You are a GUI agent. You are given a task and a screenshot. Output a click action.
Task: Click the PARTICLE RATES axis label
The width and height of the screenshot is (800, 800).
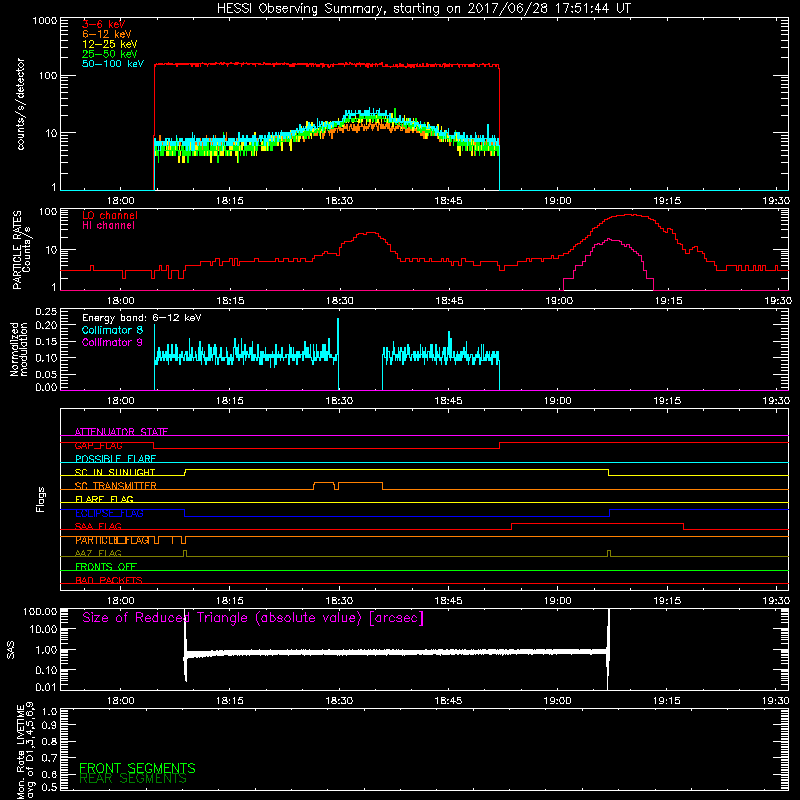tap(21, 249)
